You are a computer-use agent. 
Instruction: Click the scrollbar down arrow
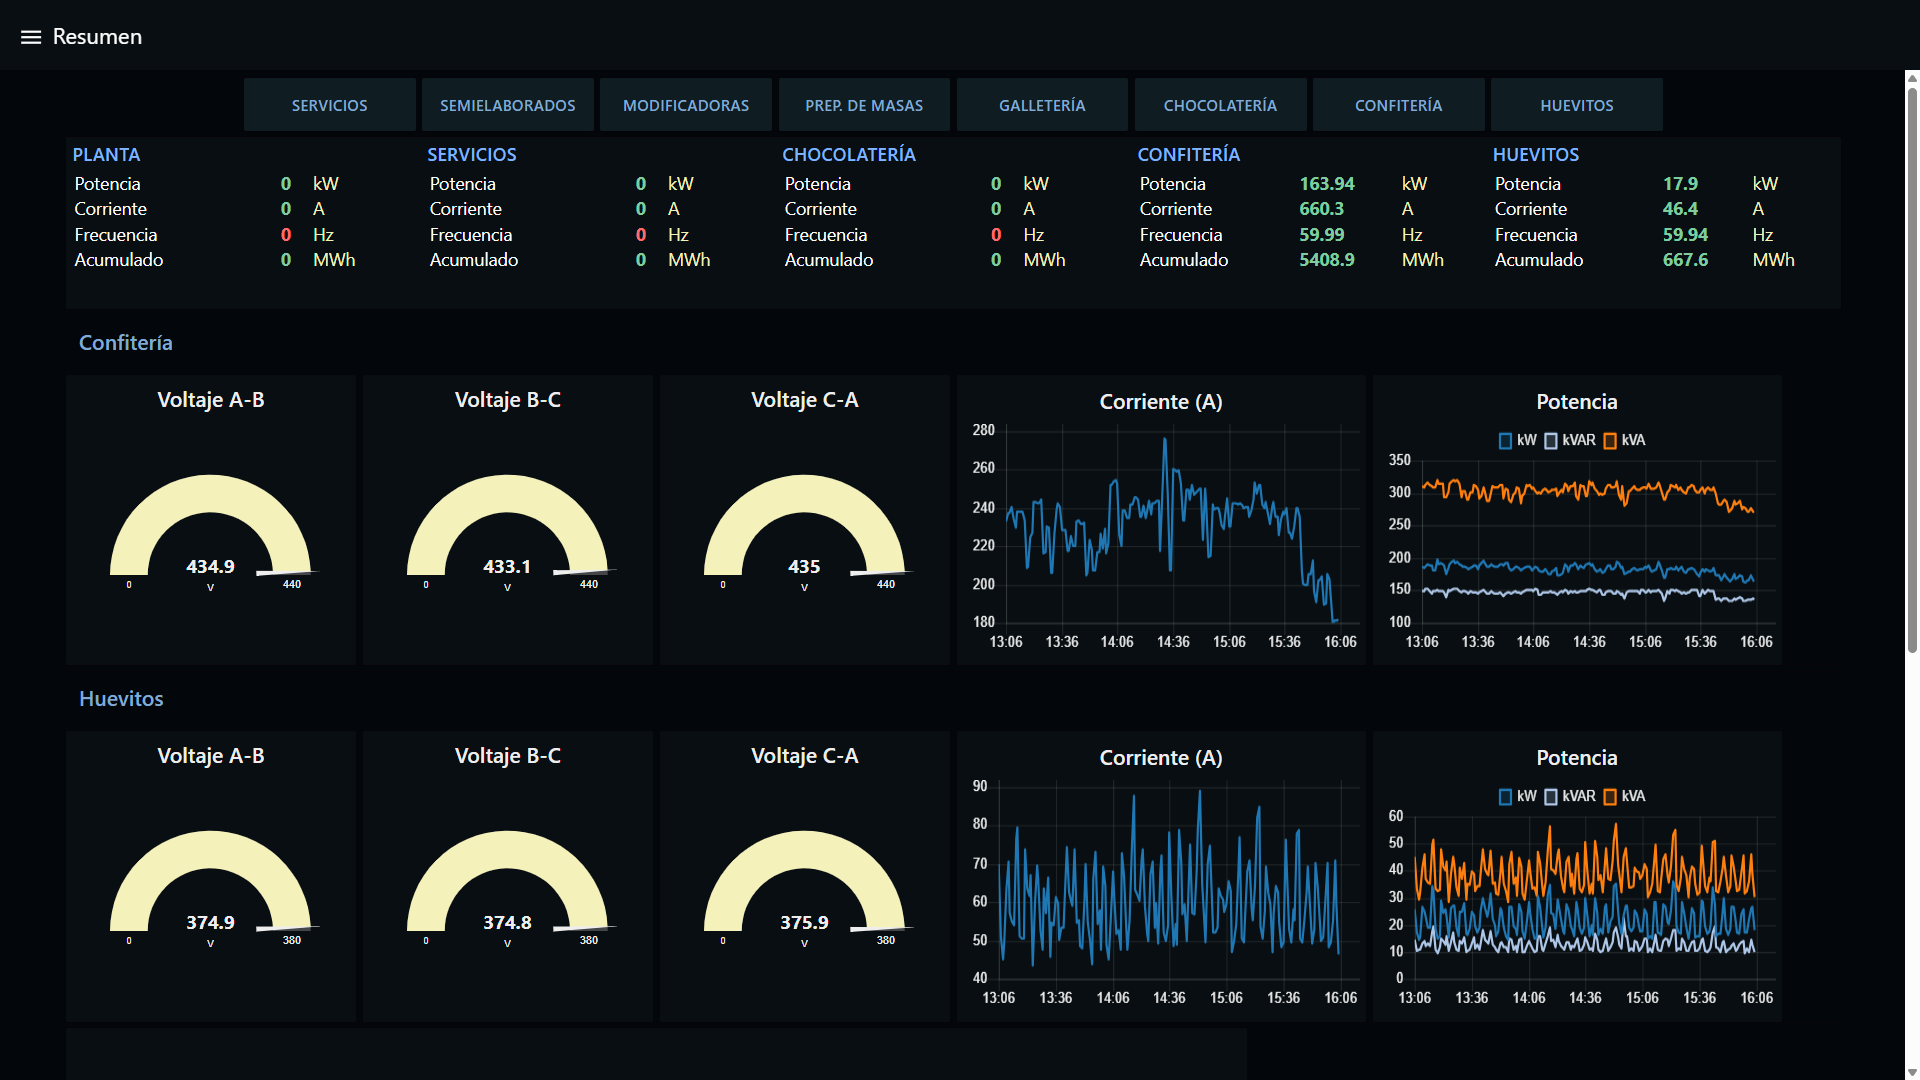1912,1072
